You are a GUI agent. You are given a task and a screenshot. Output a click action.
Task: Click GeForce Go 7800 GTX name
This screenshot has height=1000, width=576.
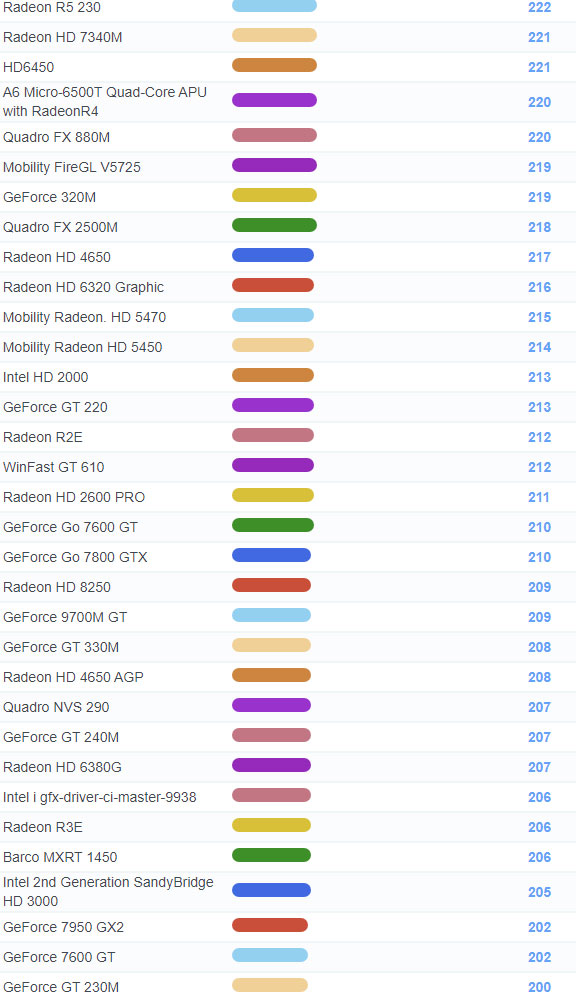[x=75, y=557]
